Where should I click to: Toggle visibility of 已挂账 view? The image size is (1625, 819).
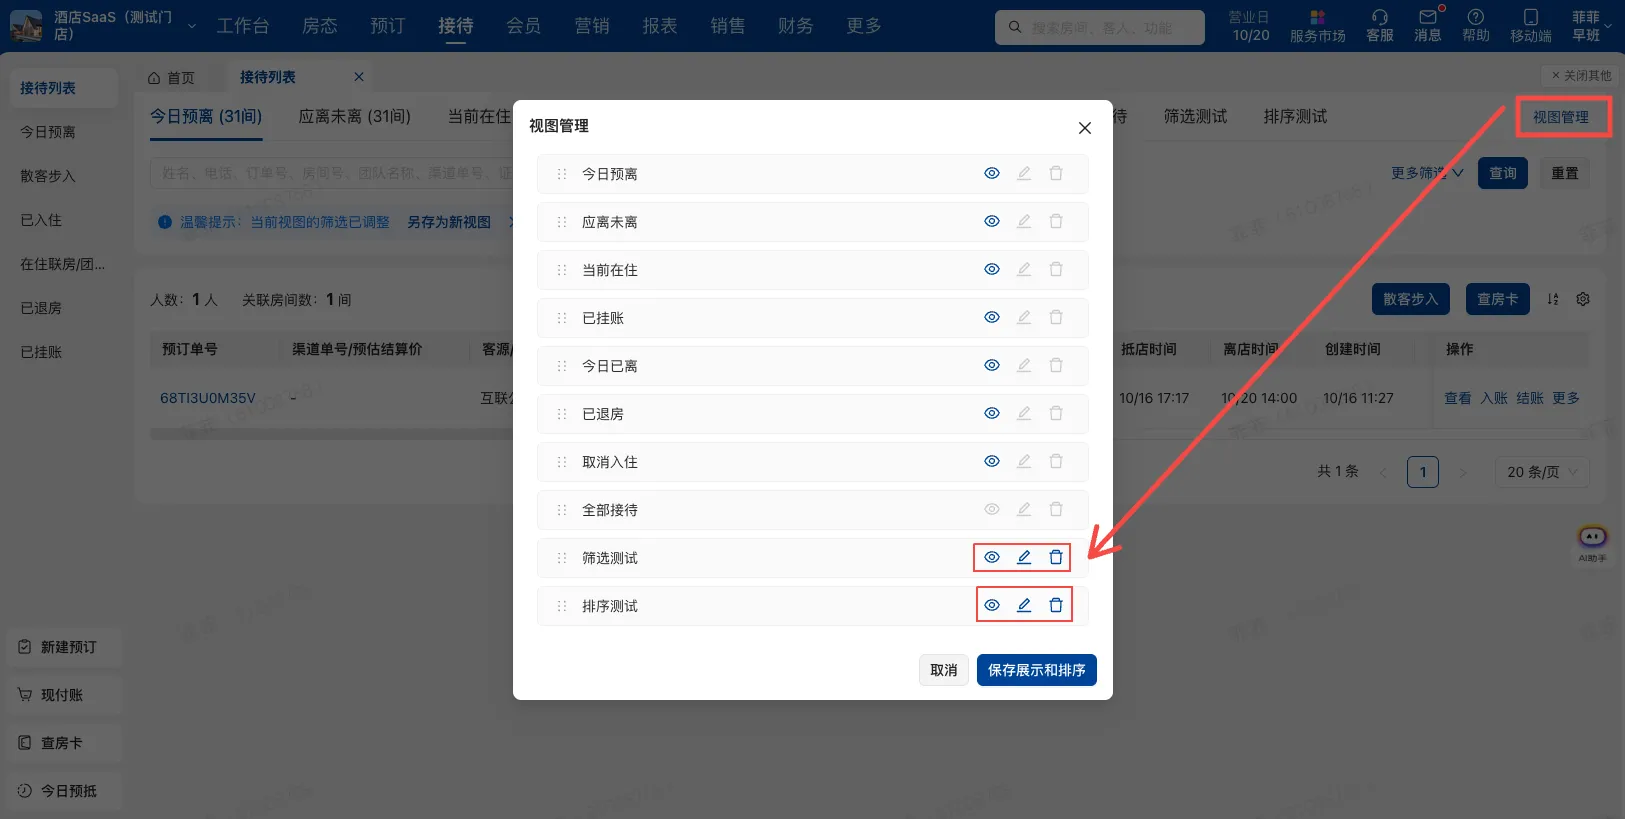pos(991,317)
